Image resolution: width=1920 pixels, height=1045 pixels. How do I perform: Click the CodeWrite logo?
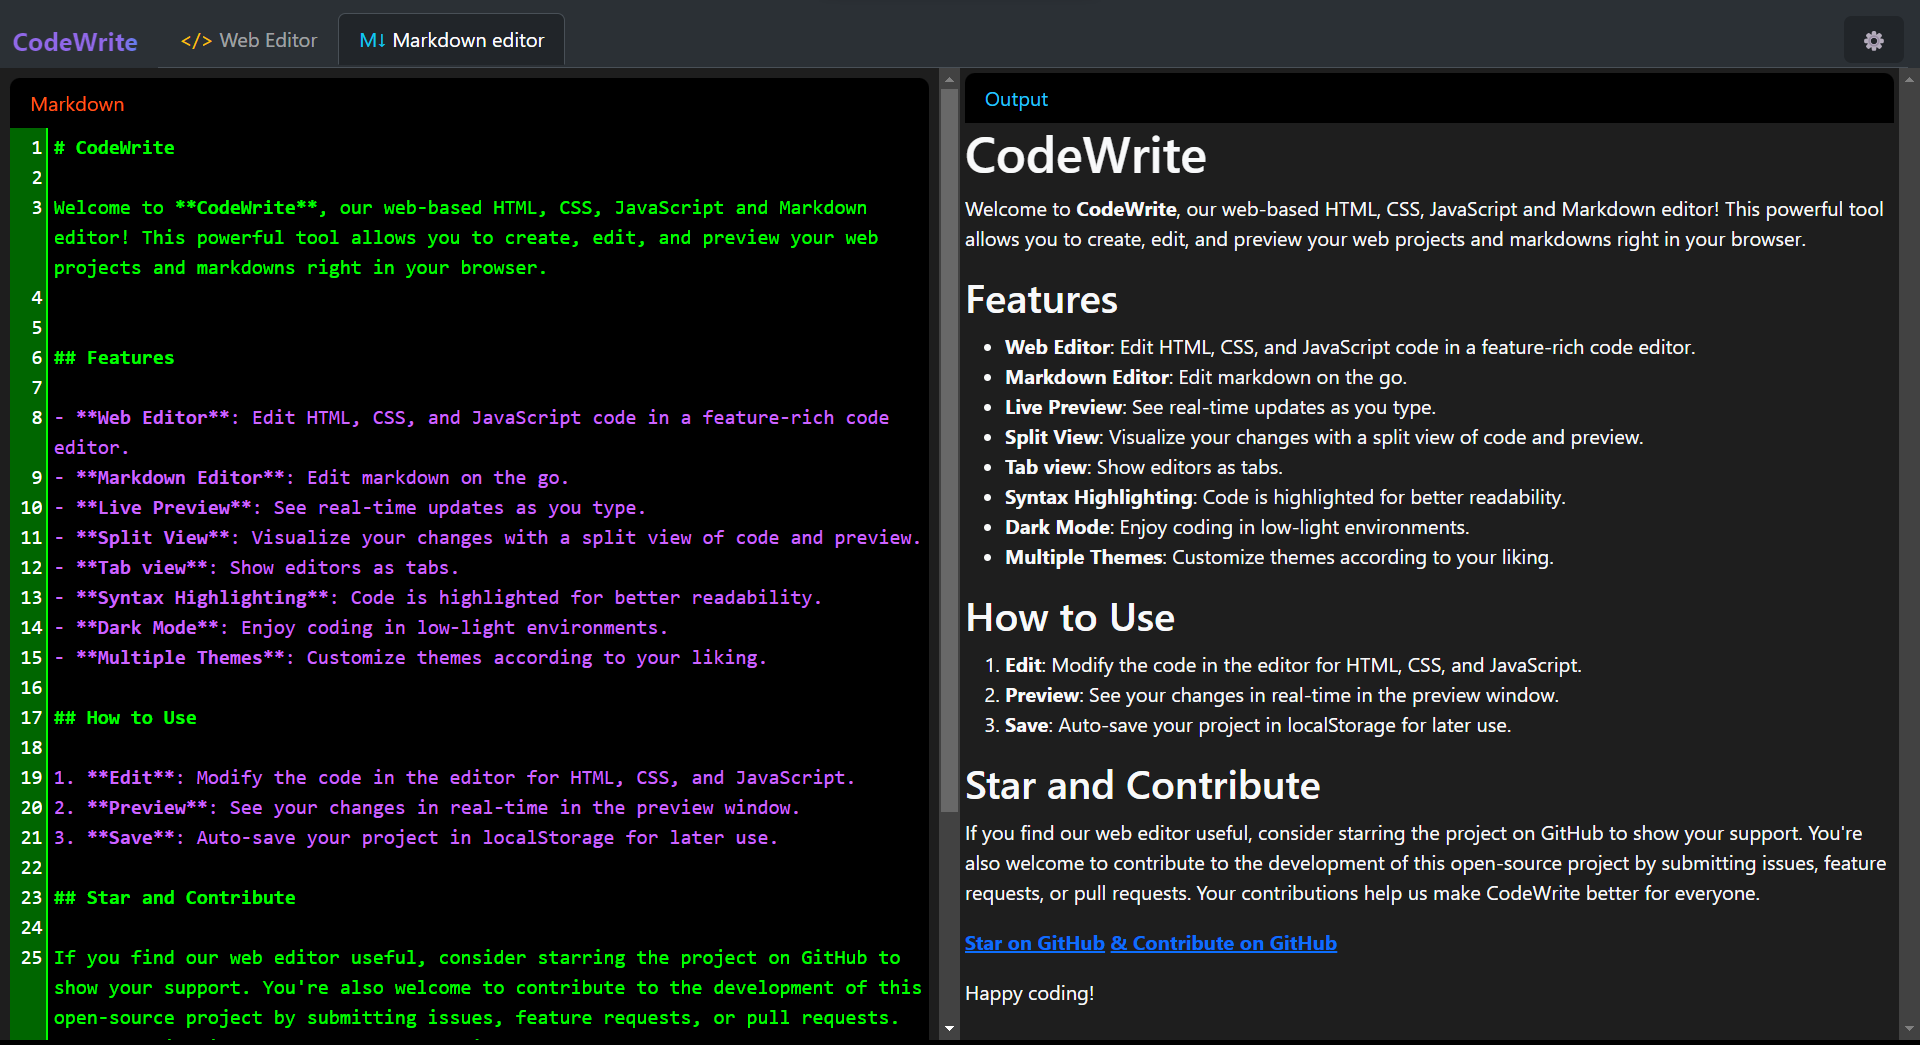[75, 42]
